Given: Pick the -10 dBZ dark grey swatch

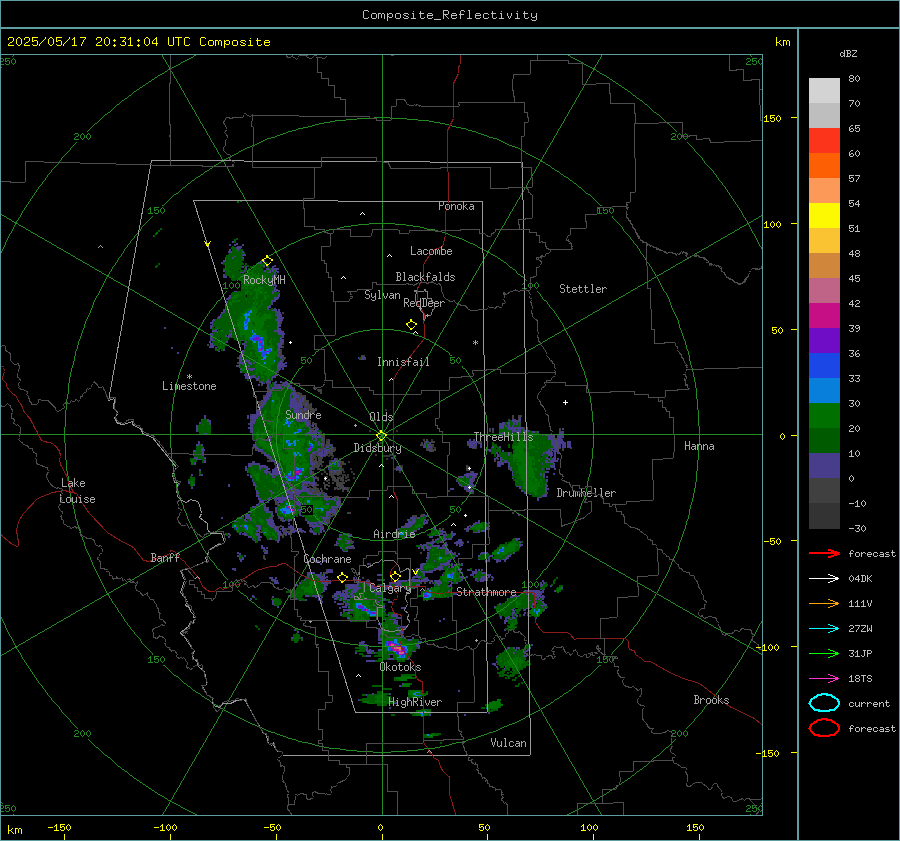Looking at the screenshot, I should tap(824, 515).
